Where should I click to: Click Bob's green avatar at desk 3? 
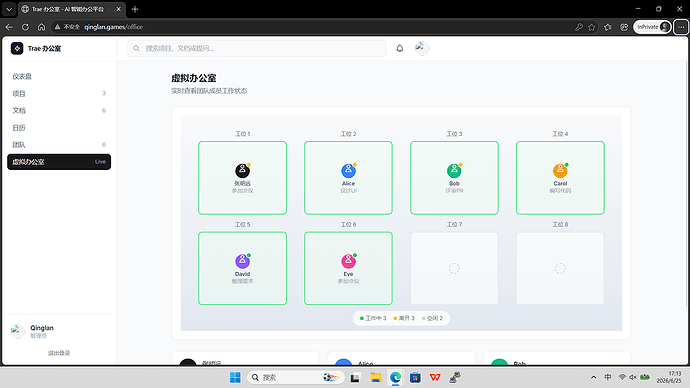454,170
